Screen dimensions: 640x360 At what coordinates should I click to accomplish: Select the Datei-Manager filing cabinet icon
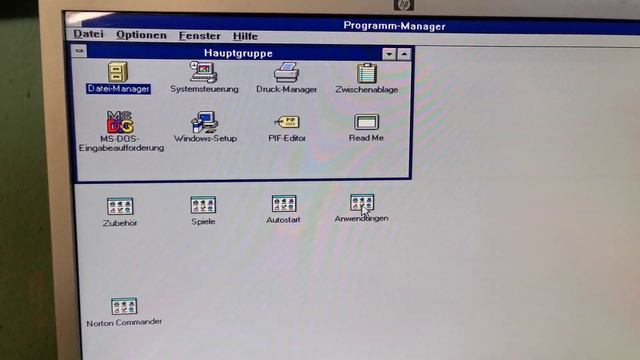(x=118, y=72)
